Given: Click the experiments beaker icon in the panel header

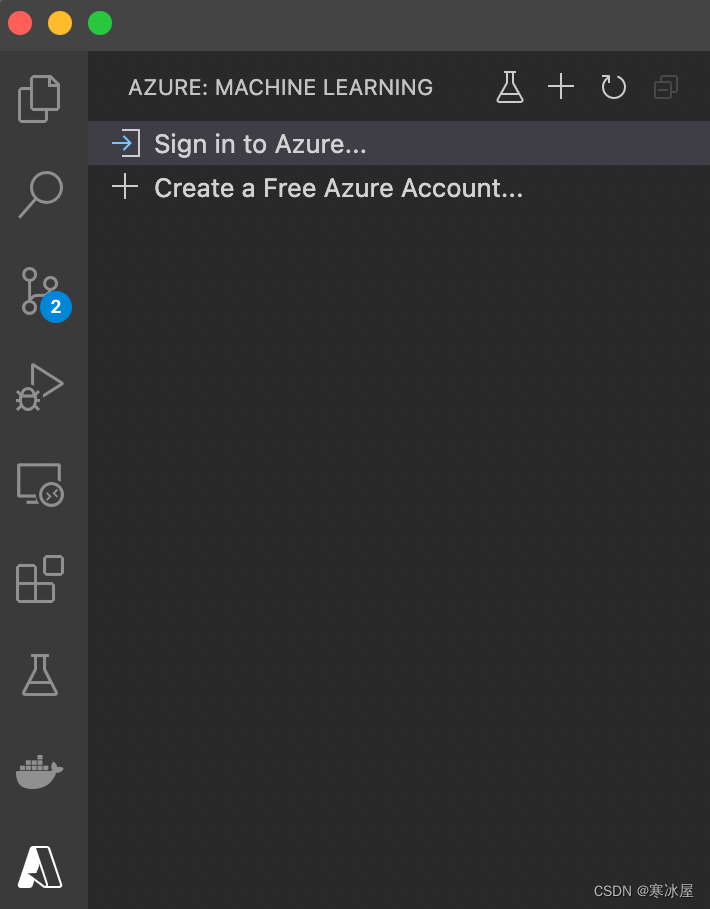Looking at the screenshot, I should coord(510,87).
